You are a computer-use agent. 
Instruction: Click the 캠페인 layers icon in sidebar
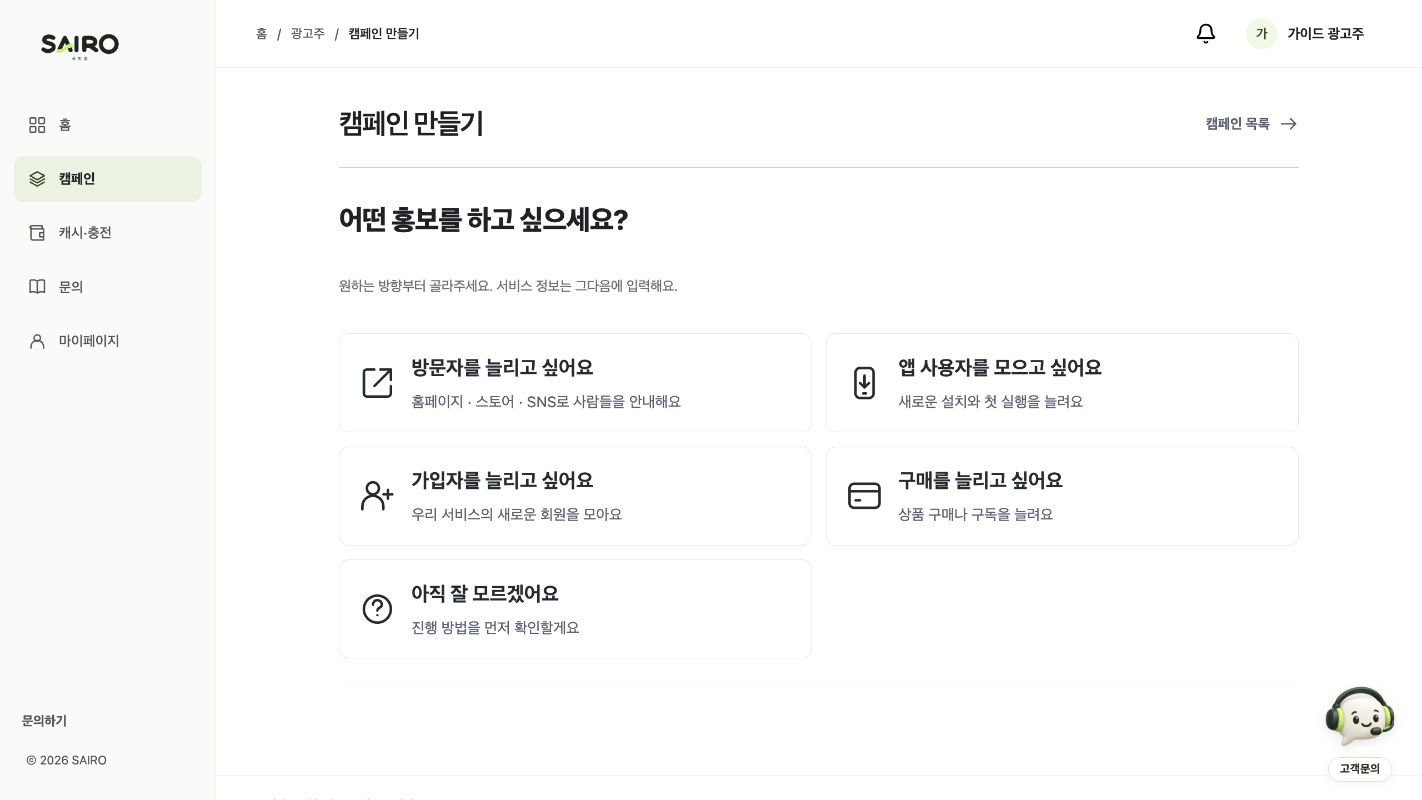(37, 179)
